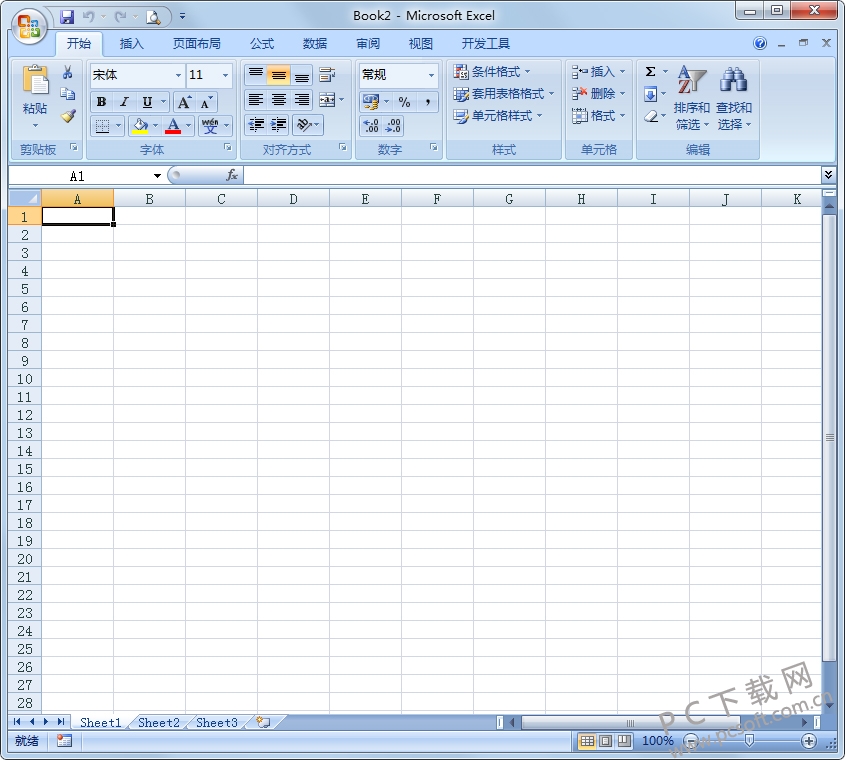Click the macro record icon in status bar
The image size is (845, 760).
click(x=64, y=741)
